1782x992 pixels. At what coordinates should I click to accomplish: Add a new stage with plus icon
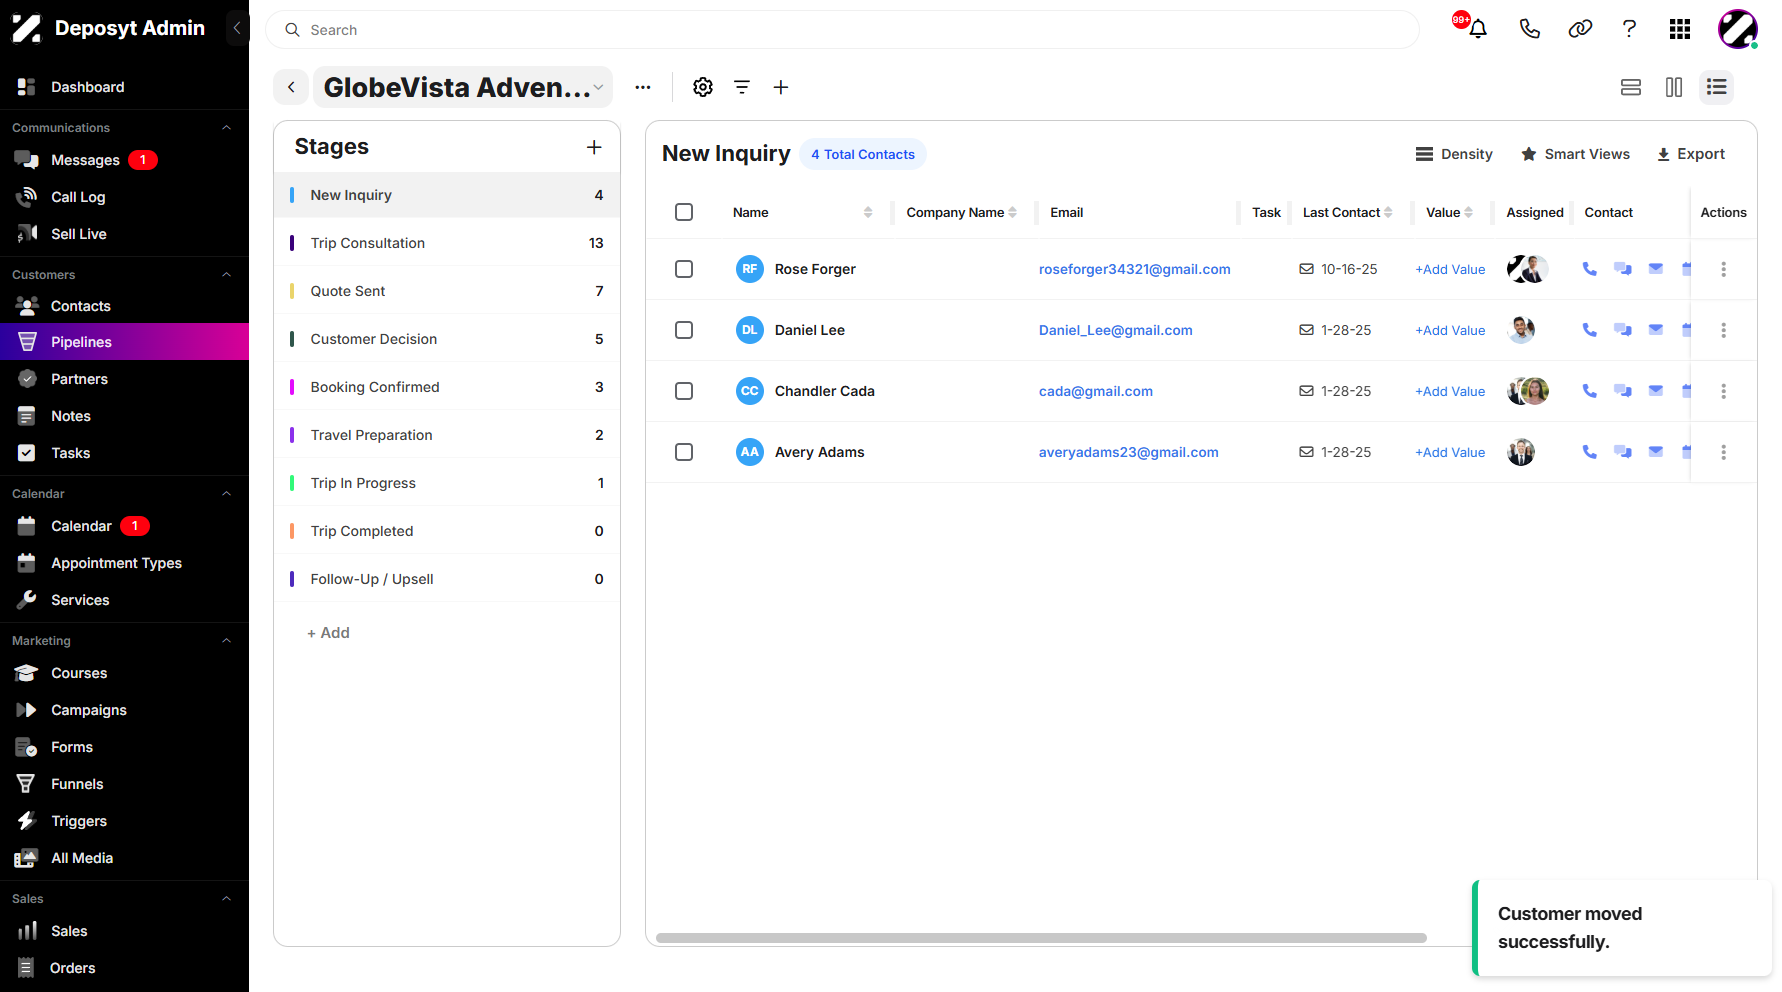[594, 147]
